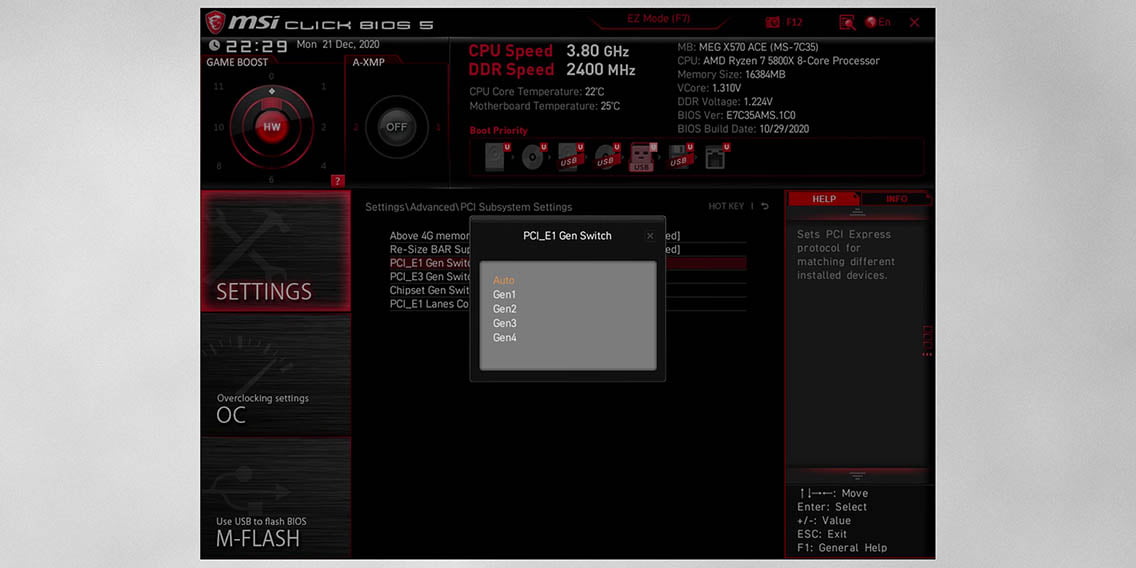The width and height of the screenshot is (1136, 568).
Task: Select the USB optical drive boot icon
Action: click(x=607, y=156)
